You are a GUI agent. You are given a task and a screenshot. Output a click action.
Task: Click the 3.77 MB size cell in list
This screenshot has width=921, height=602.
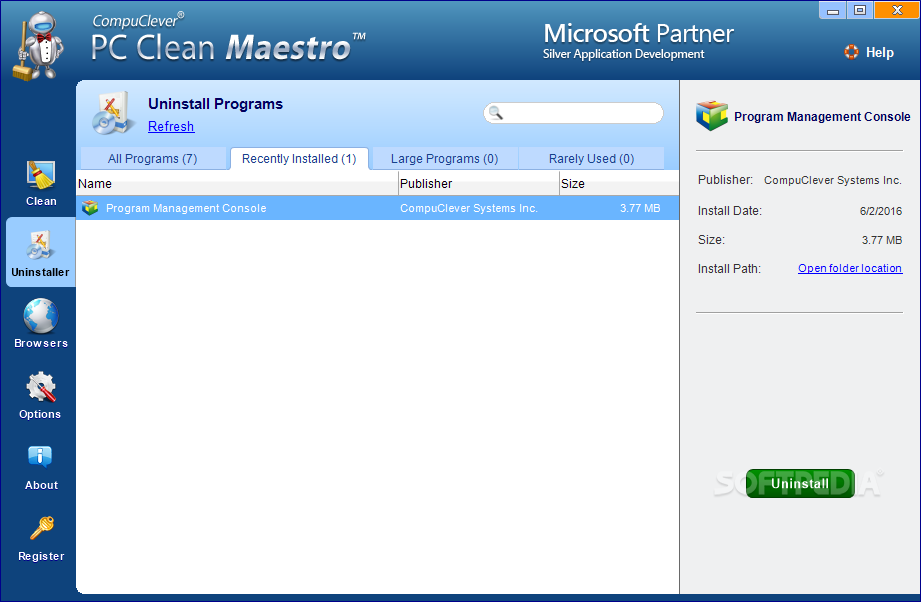[640, 208]
